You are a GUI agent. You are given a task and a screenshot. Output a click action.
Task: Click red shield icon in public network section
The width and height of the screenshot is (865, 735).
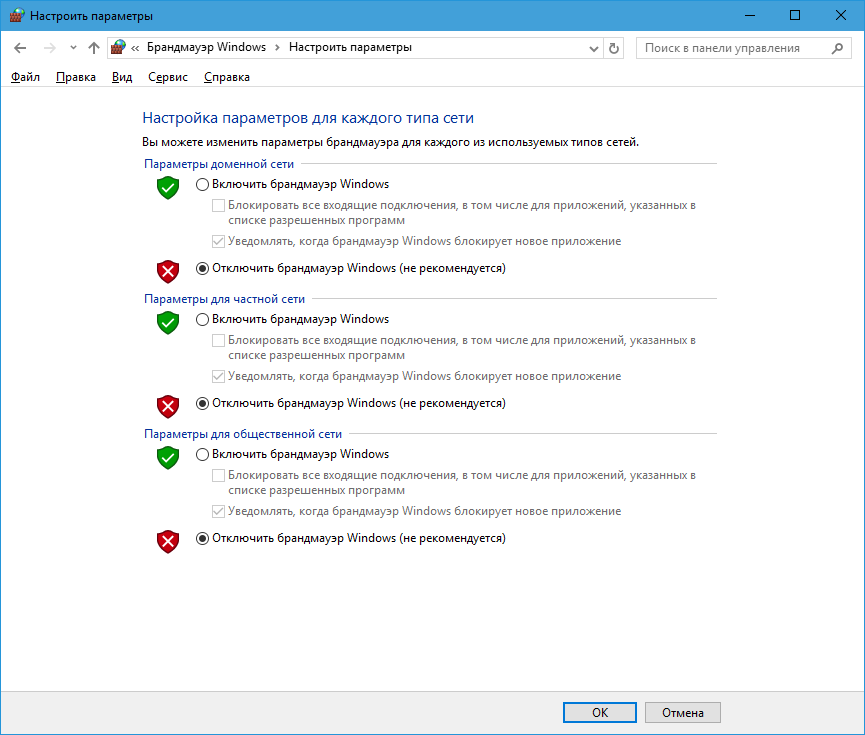click(168, 541)
